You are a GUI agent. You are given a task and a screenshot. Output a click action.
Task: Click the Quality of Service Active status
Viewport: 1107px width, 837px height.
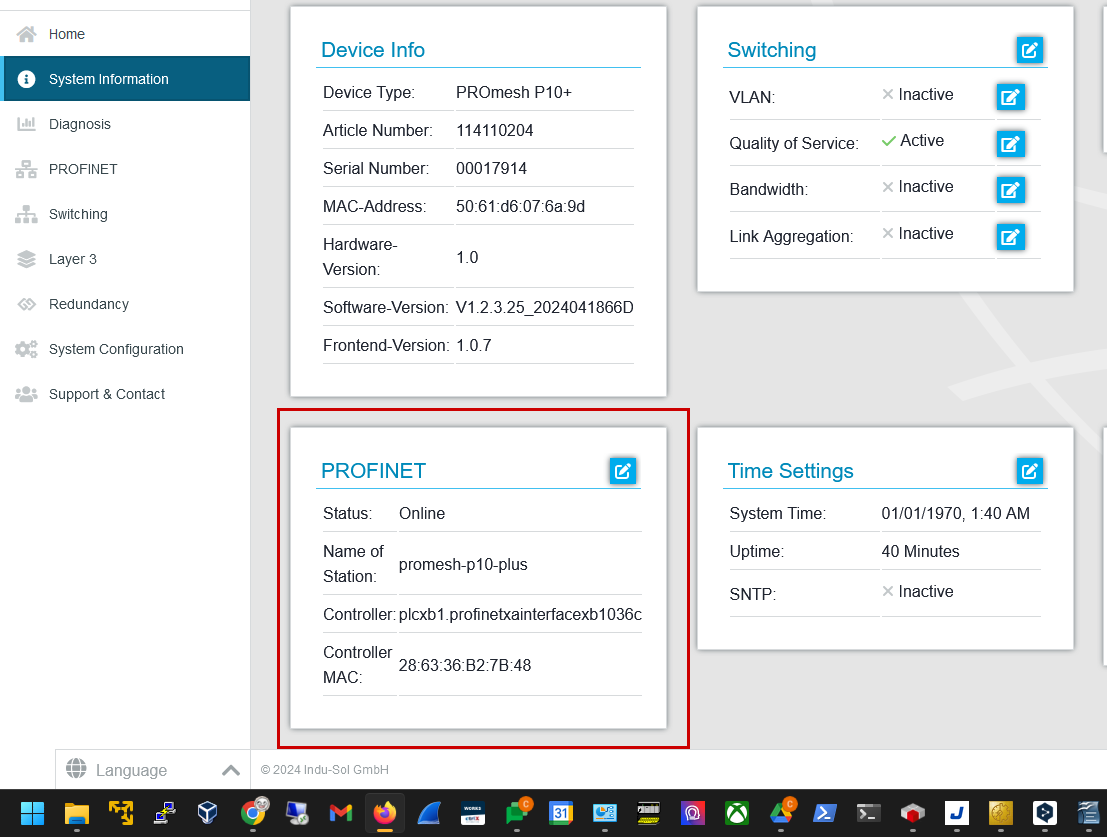913,140
